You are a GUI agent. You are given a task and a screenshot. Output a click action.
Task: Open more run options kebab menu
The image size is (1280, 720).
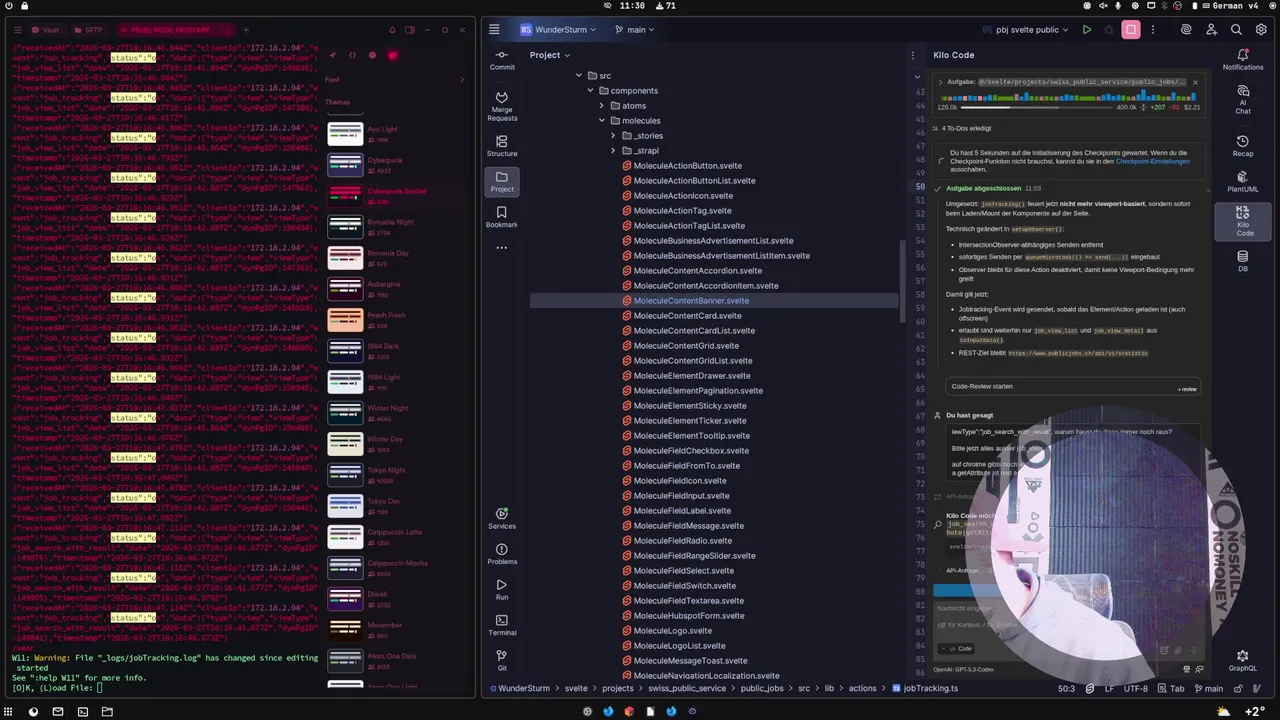[1155, 30]
